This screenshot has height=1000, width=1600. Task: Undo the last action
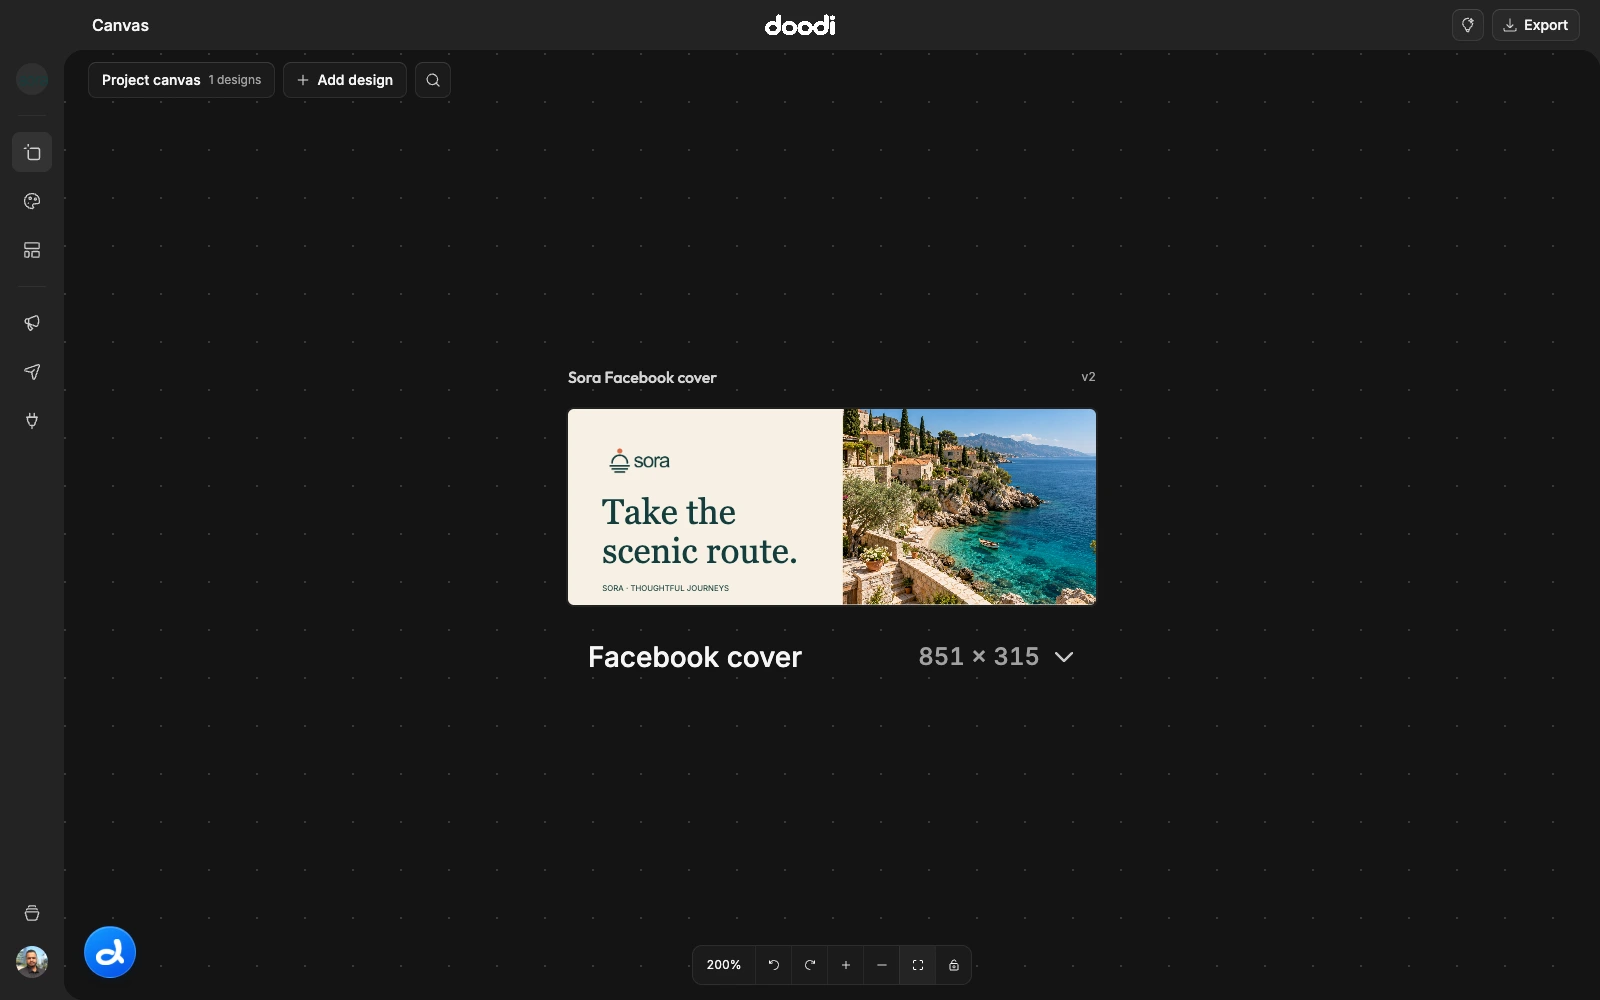click(774, 965)
